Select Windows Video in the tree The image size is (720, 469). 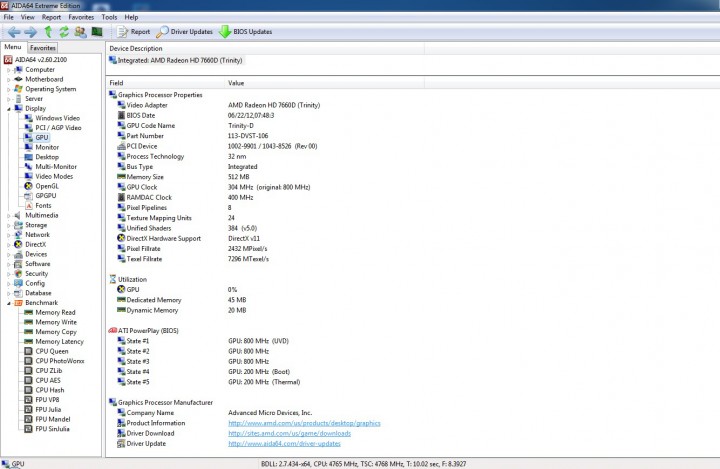pyautogui.click(x=57, y=118)
